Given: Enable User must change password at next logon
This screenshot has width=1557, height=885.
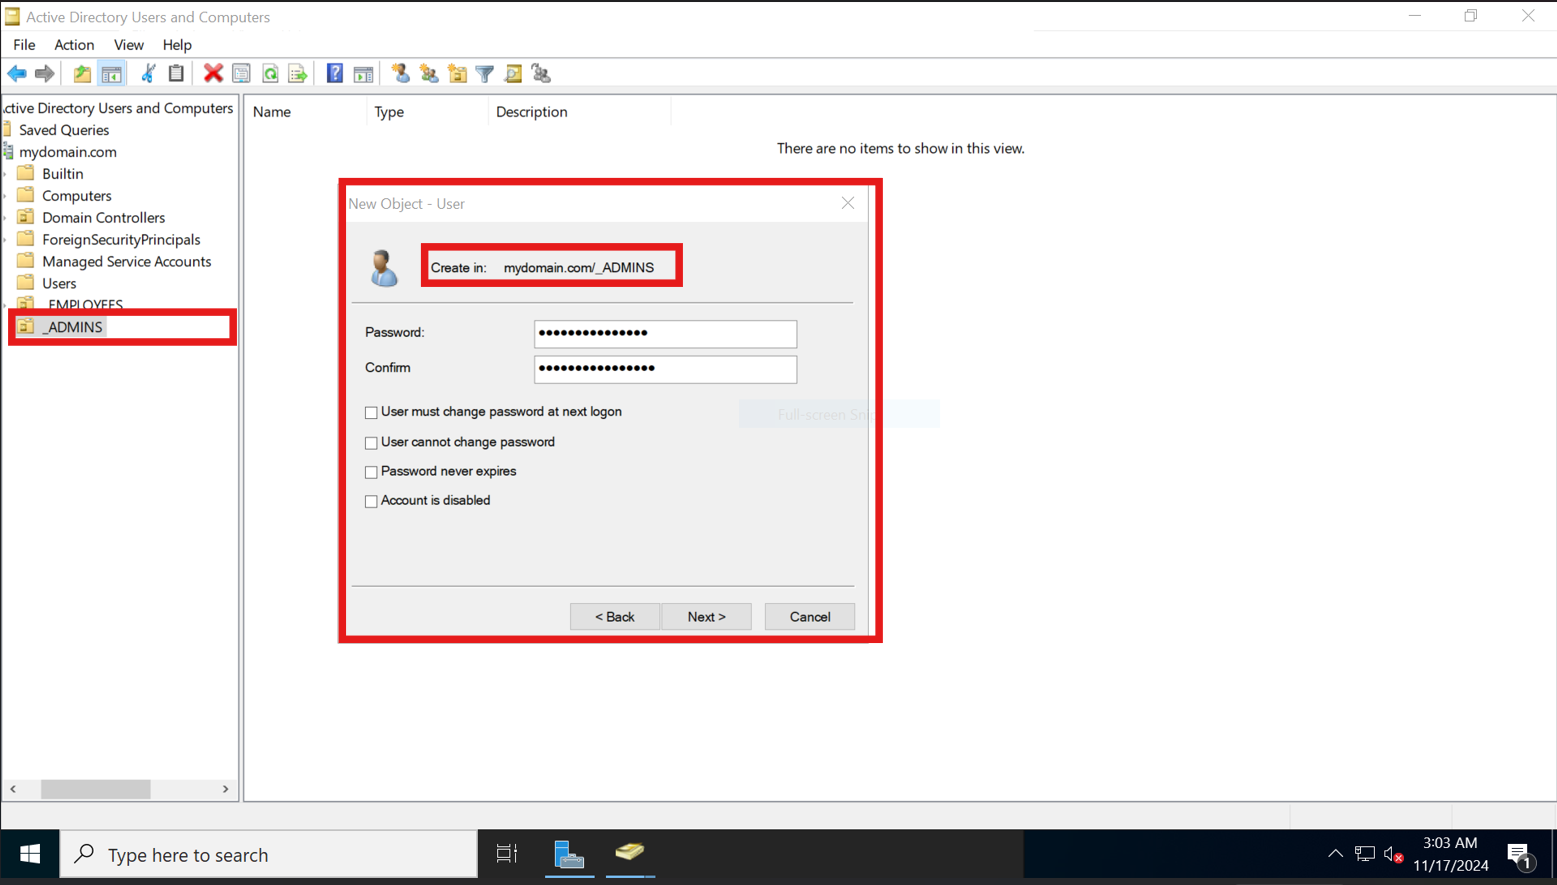Looking at the screenshot, I should pos(371,412).
